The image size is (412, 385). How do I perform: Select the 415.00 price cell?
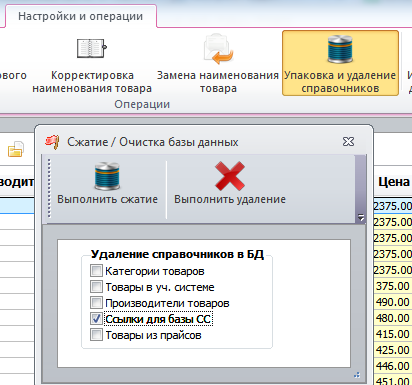(393, 334)
